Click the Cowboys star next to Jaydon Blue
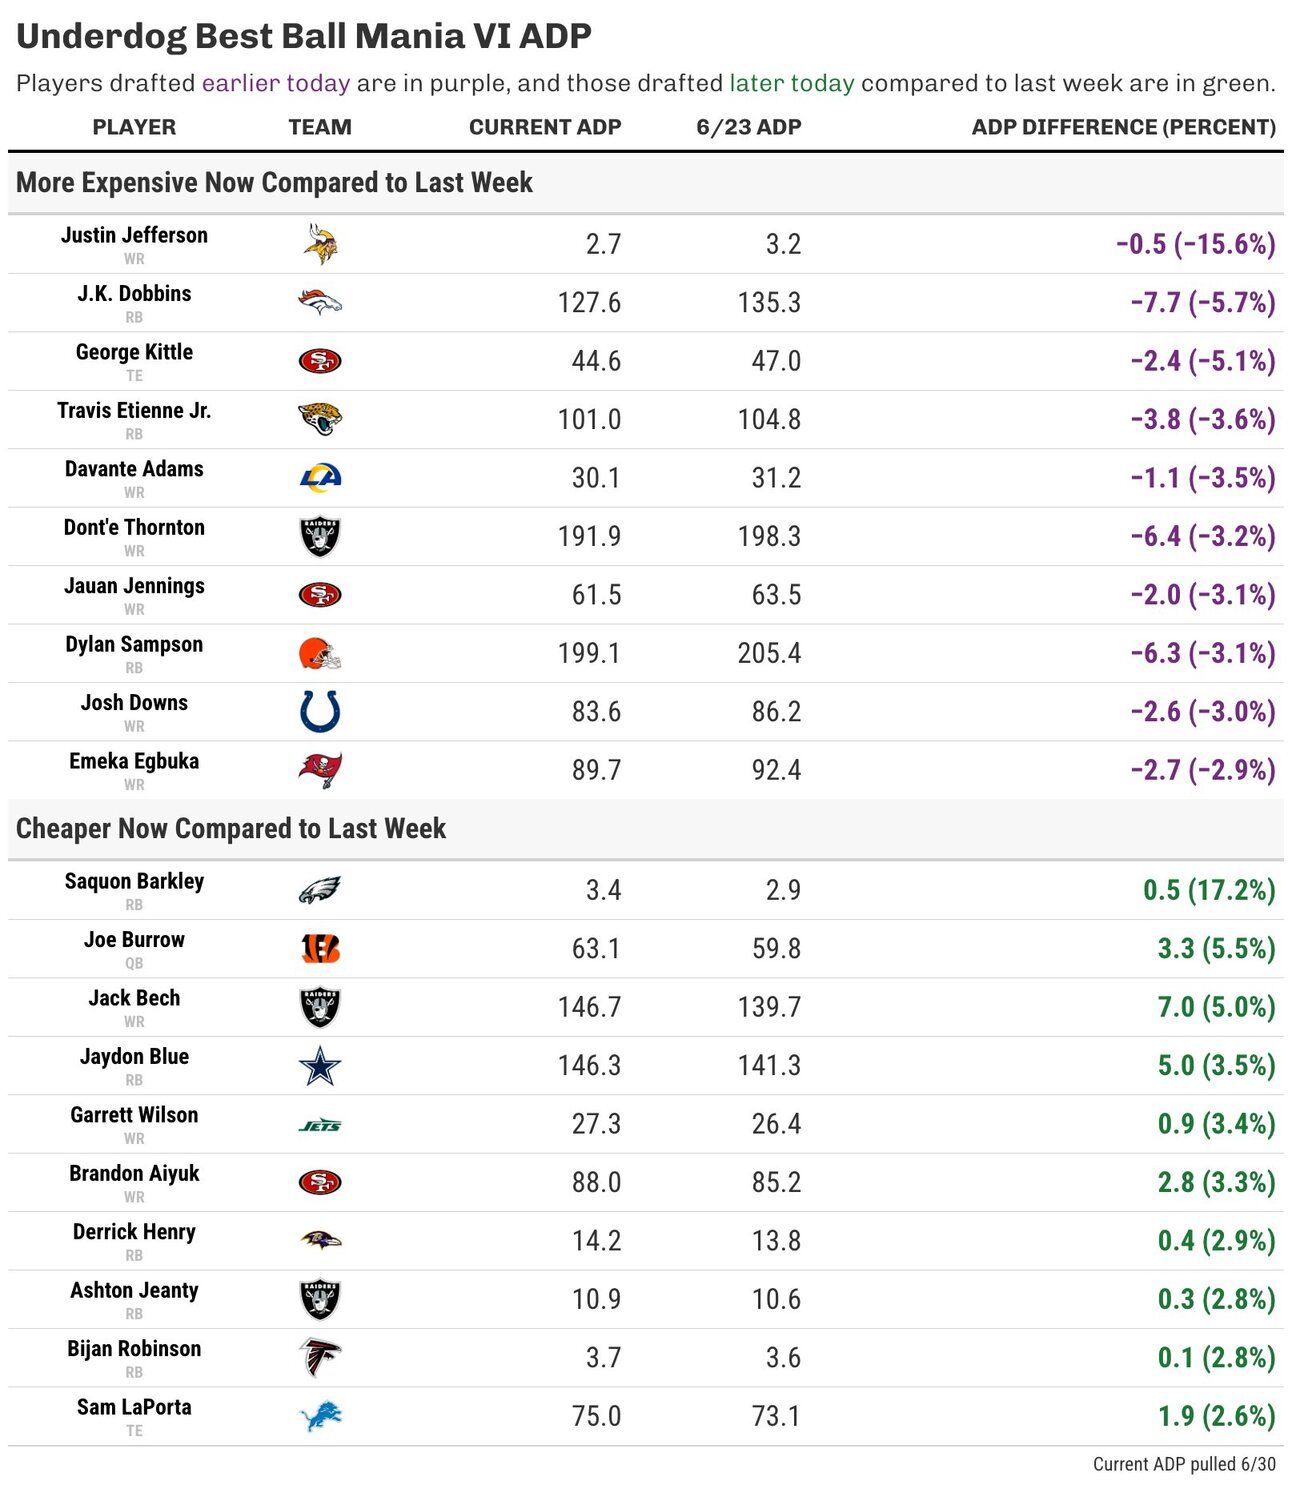This screenshot has width=1292, height=1489. 320,1065
